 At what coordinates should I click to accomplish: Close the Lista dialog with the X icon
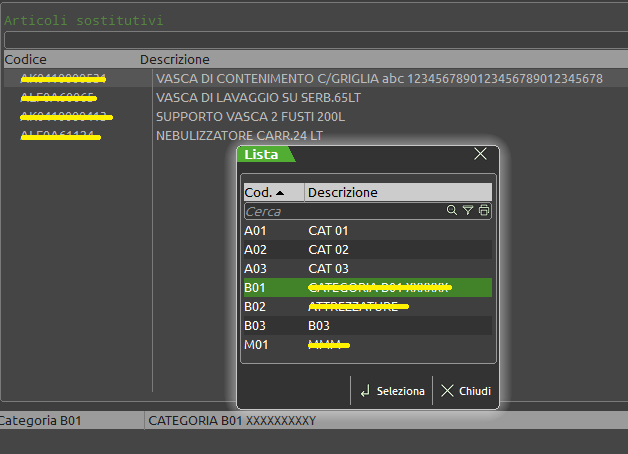480,154
